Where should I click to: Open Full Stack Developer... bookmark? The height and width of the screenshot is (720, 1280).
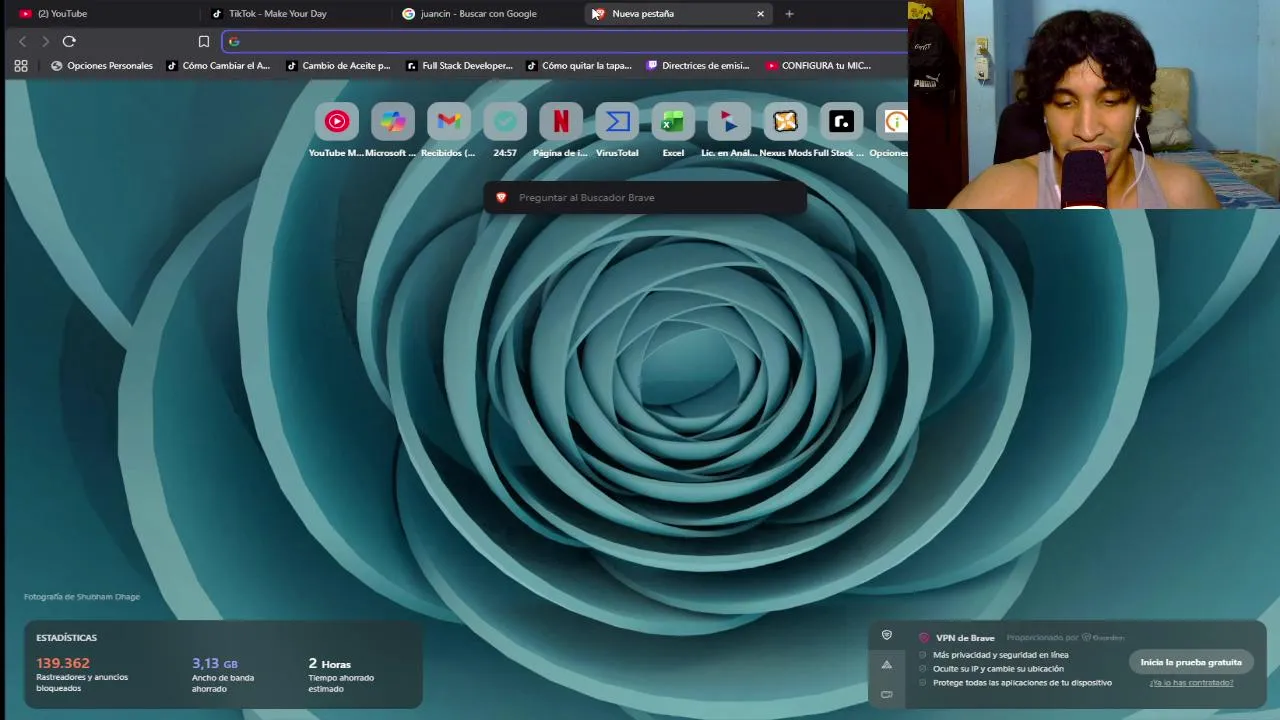459,66
